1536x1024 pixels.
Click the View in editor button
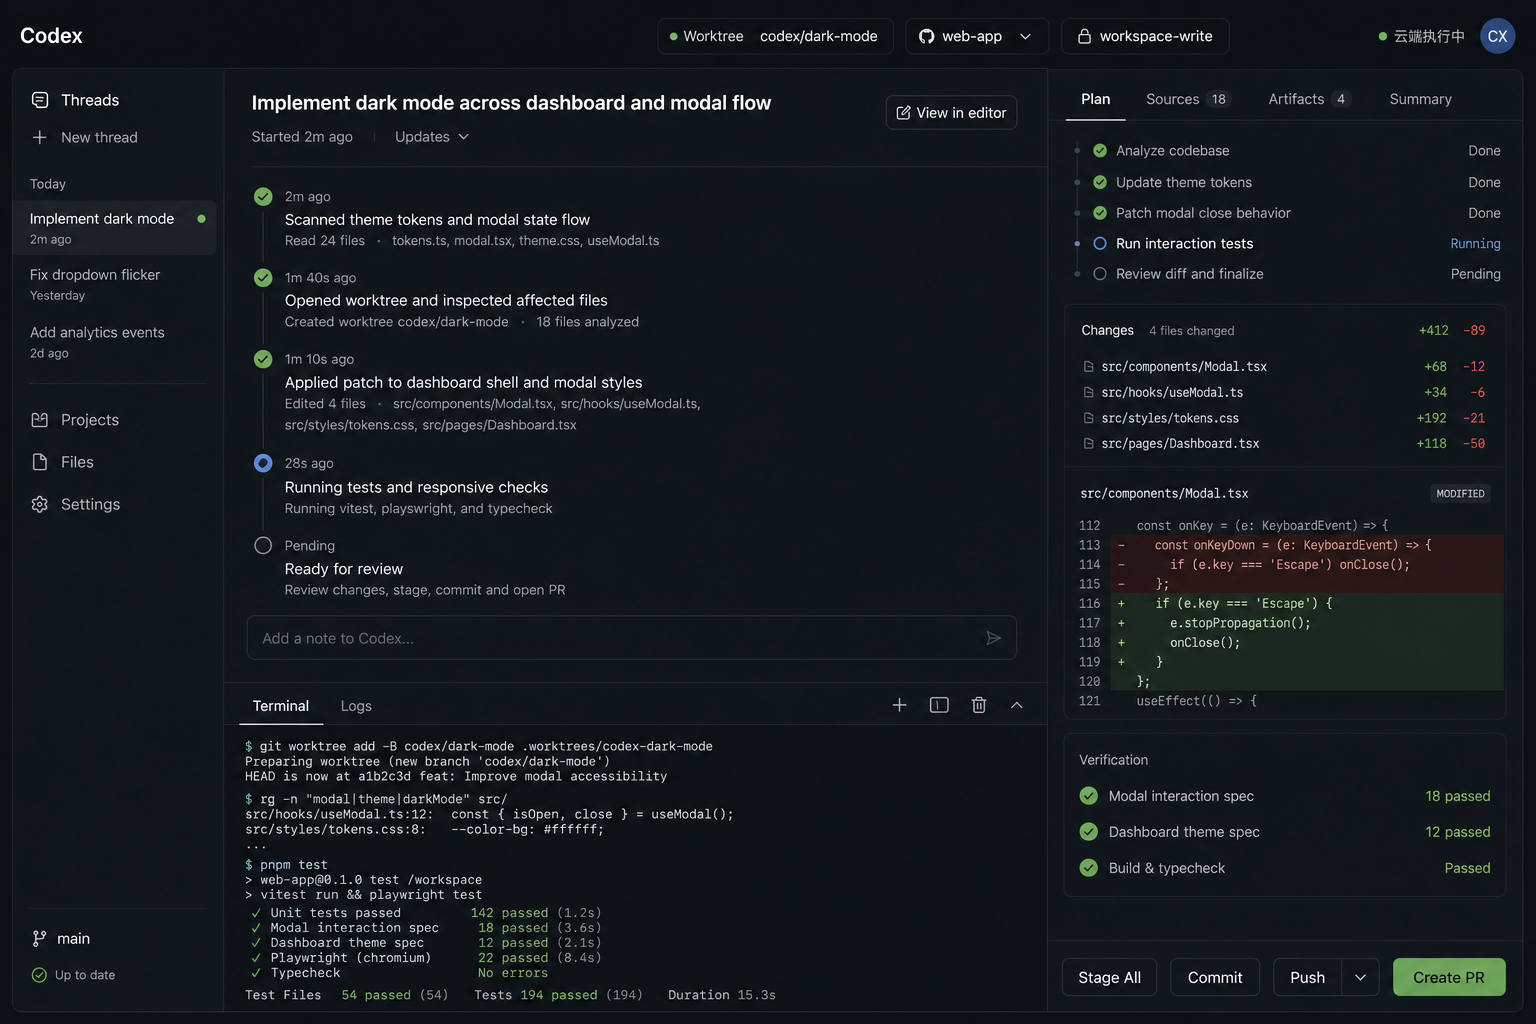pos(951,113)
